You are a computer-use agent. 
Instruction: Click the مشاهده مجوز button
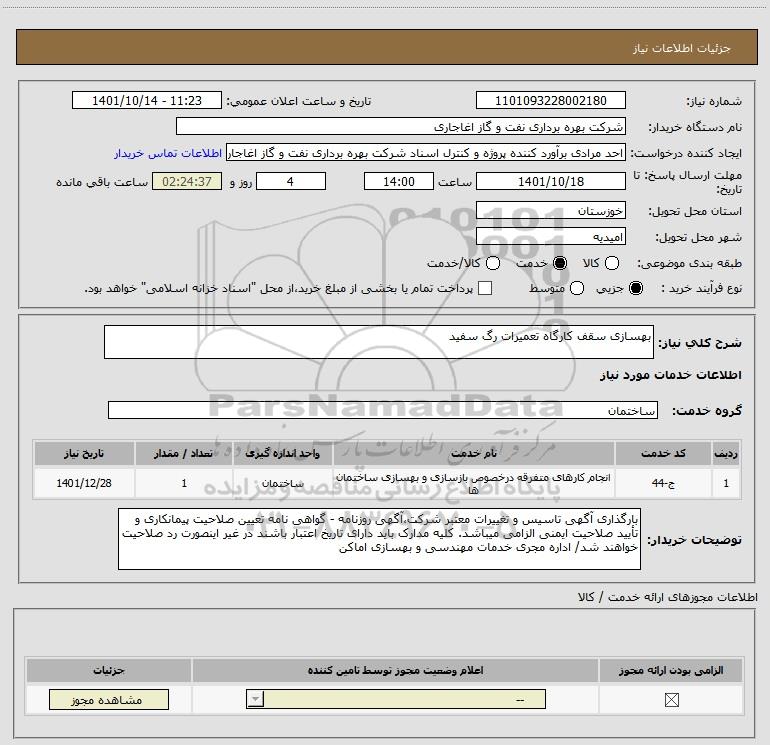point(109,699)
